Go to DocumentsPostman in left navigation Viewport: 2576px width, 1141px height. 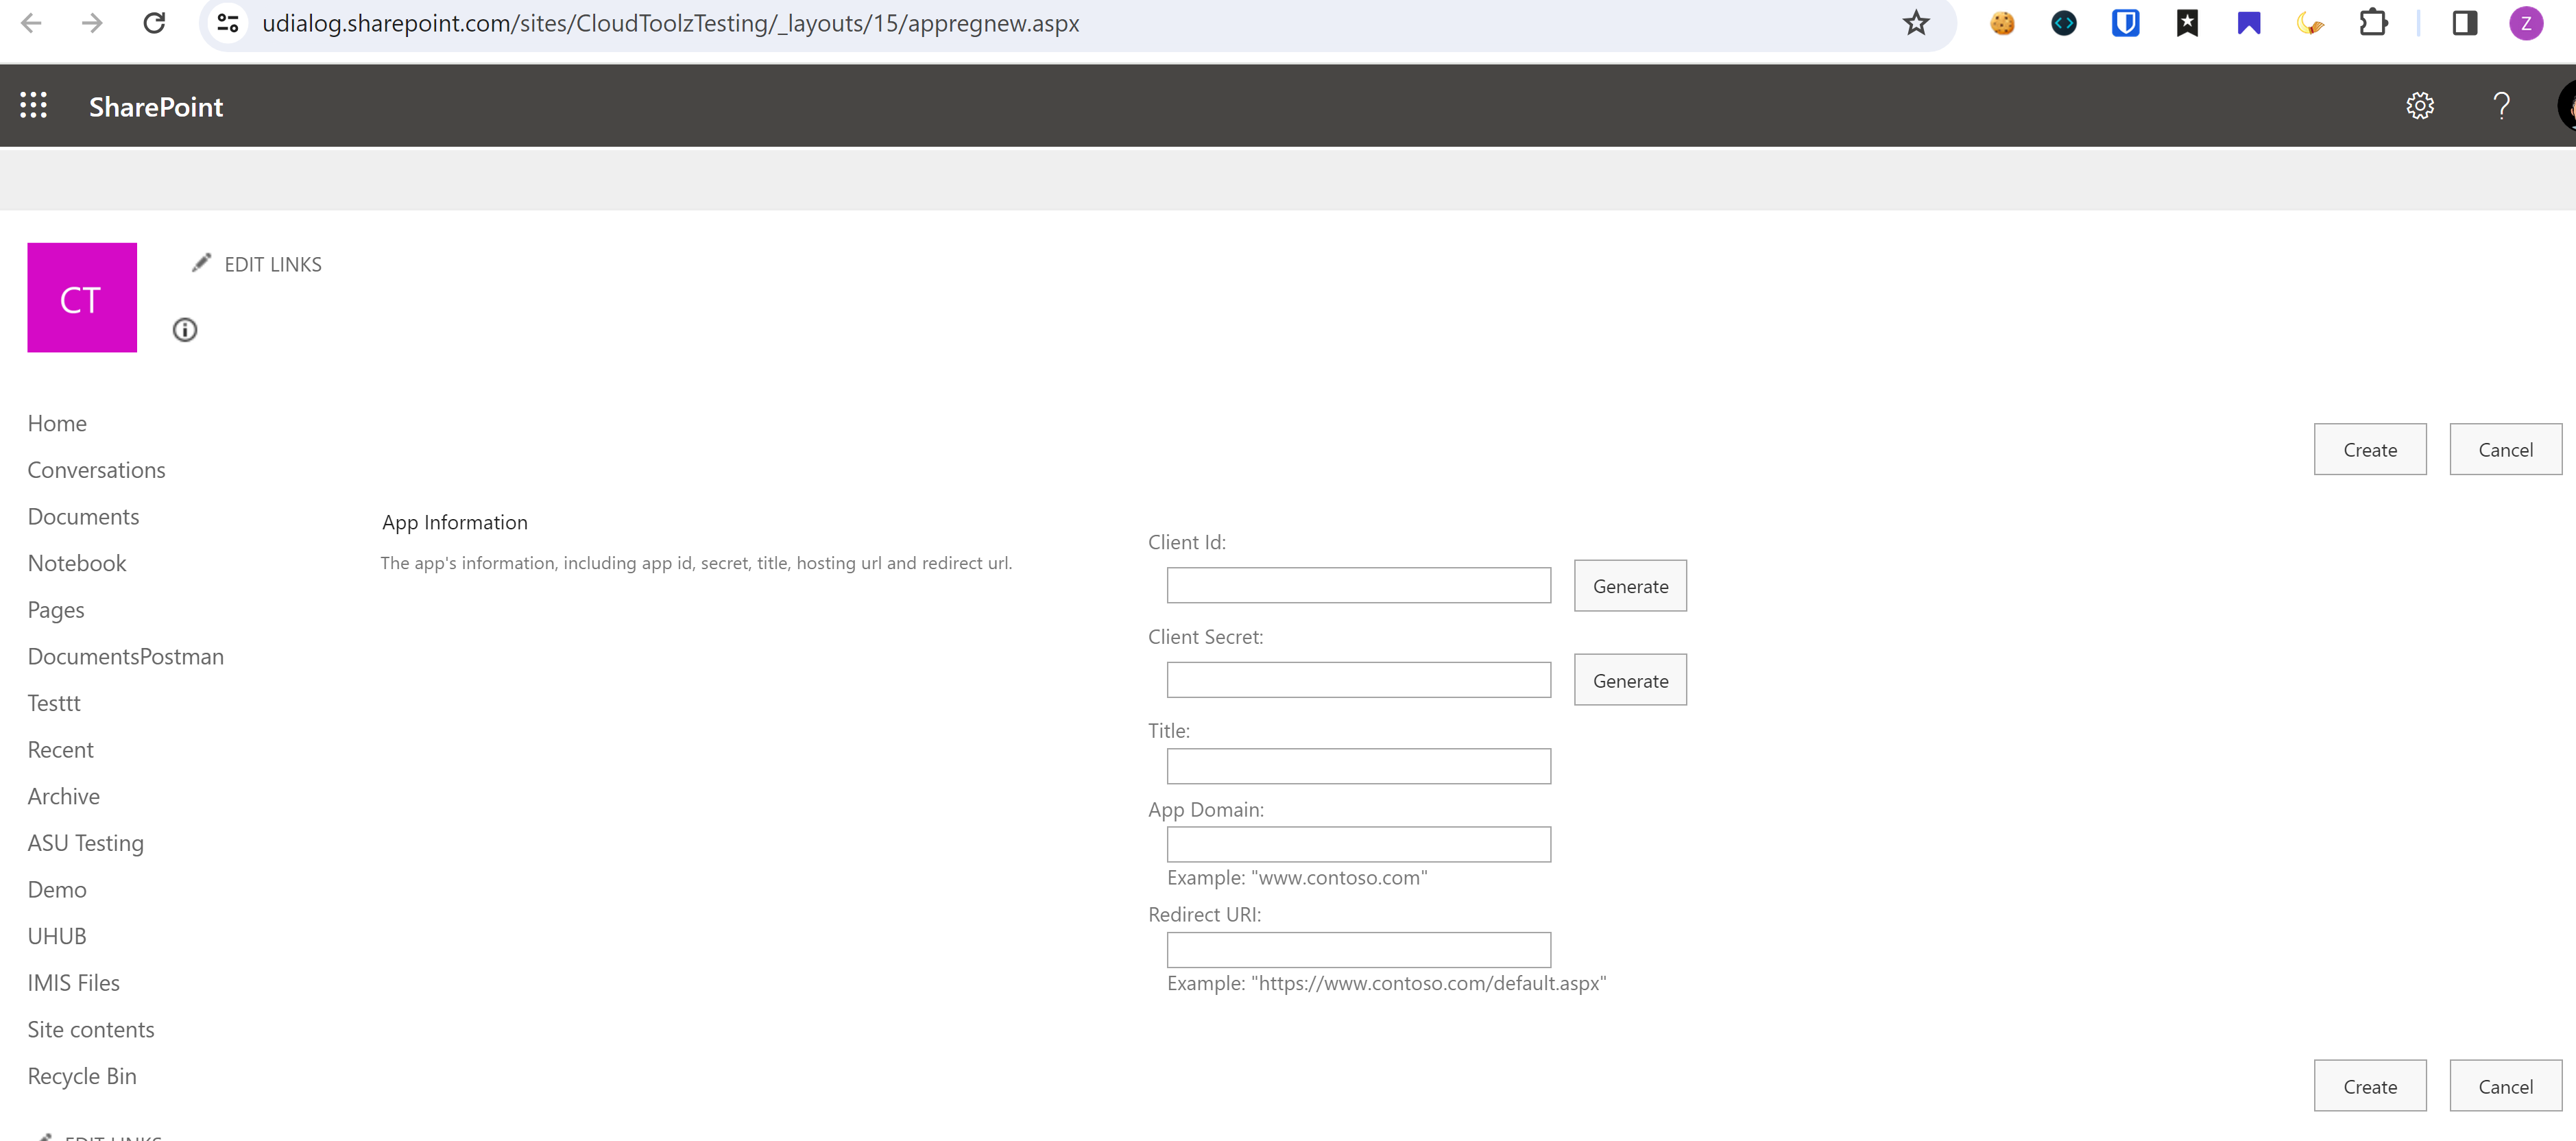coord(126,656)
